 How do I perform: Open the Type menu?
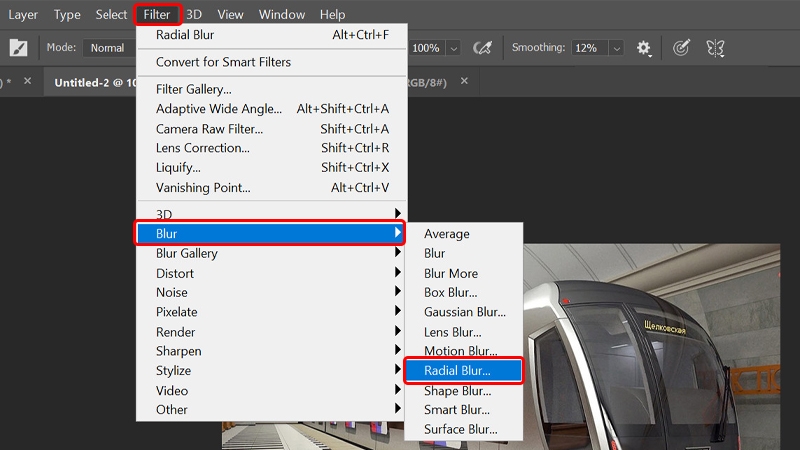(x=67, y=14)
